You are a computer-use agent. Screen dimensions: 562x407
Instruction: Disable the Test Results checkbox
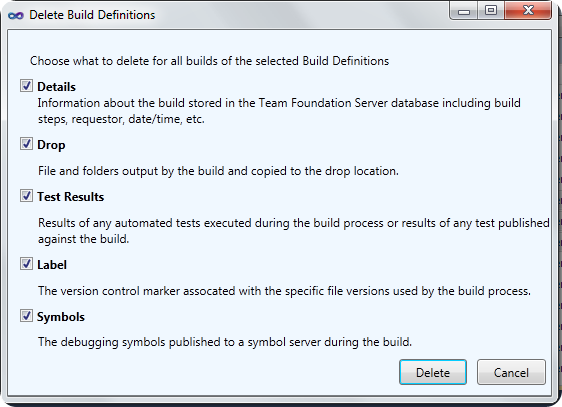click(26, 196)
